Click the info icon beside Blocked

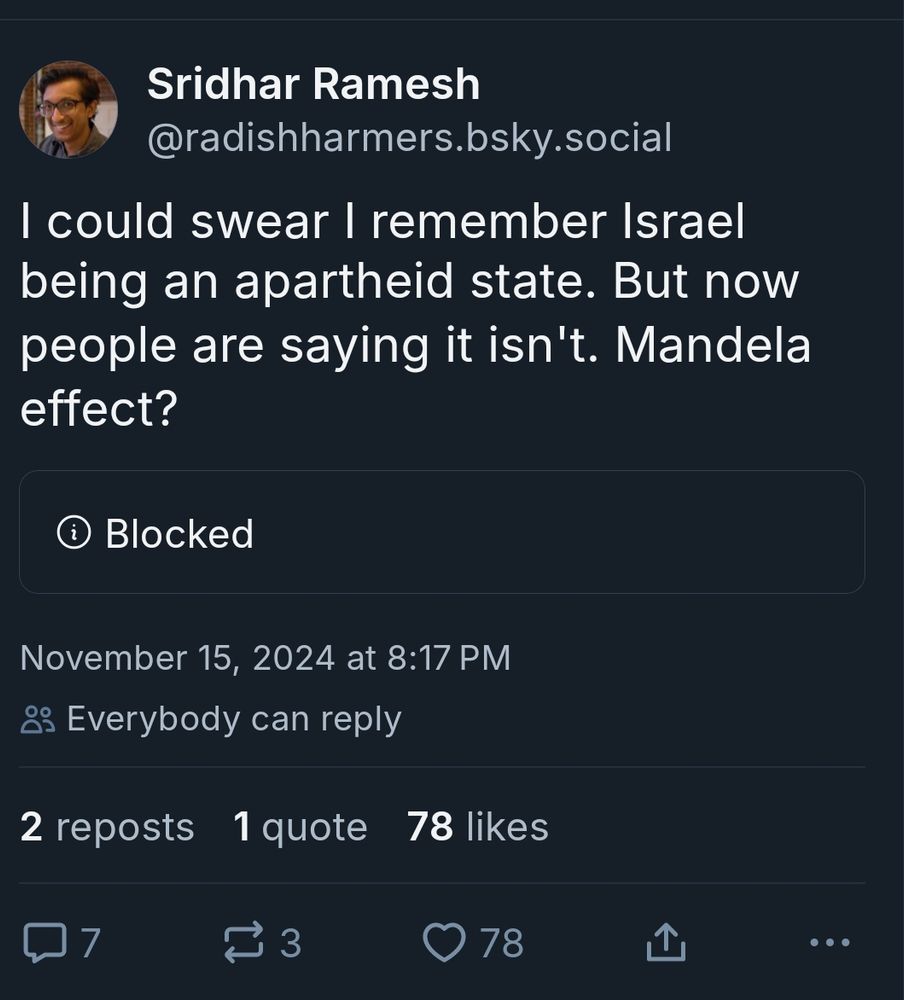click(x=74, y=533)
